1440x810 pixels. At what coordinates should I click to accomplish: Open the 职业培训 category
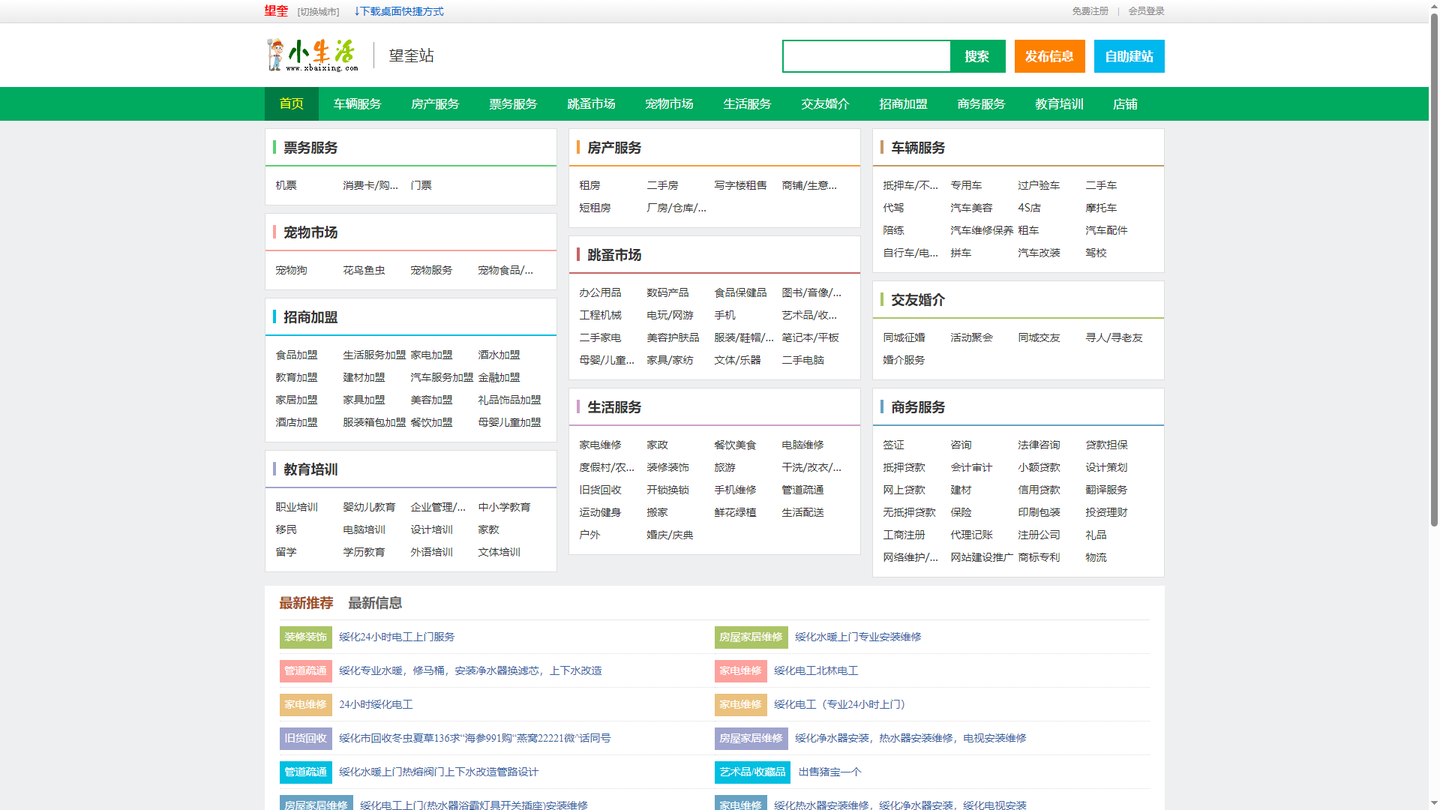[297, 507]
